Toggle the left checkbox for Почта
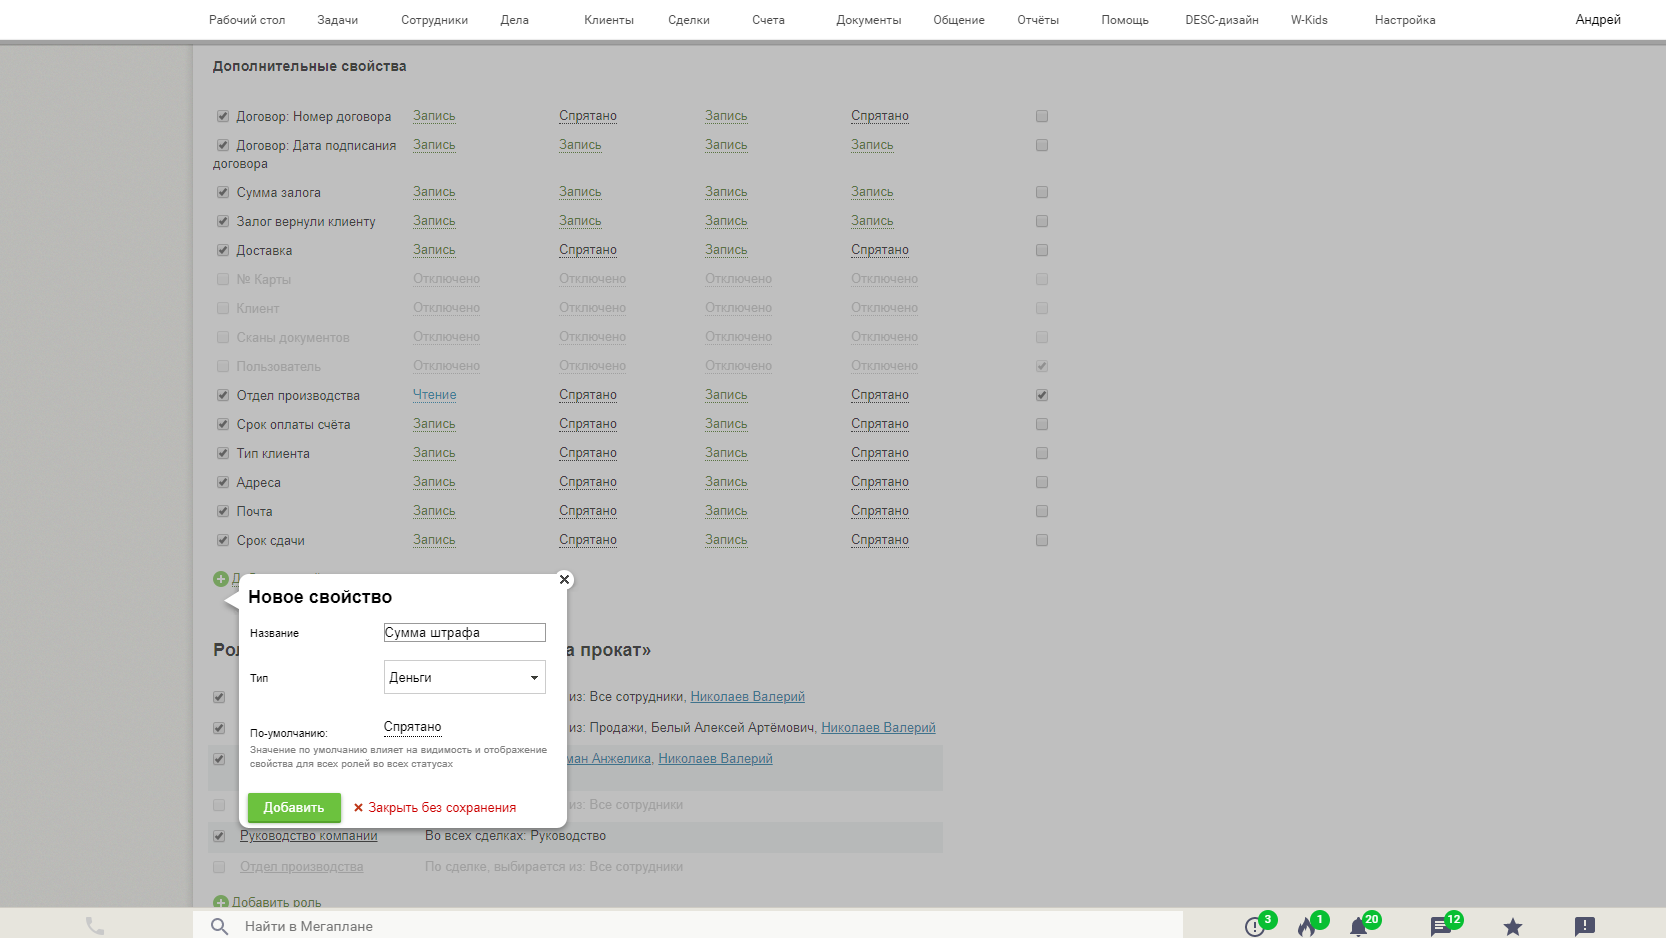This screenshot has height=938, width=1666. click(223, 511)
